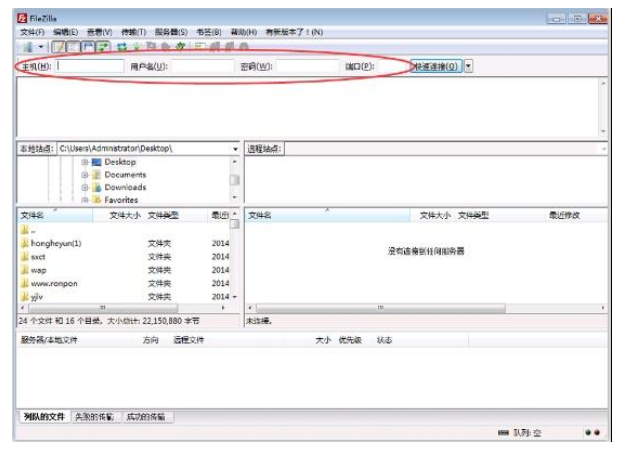Toggle the transfer queue display
Screen dimensions: 626x452
[x=103, y=47]
